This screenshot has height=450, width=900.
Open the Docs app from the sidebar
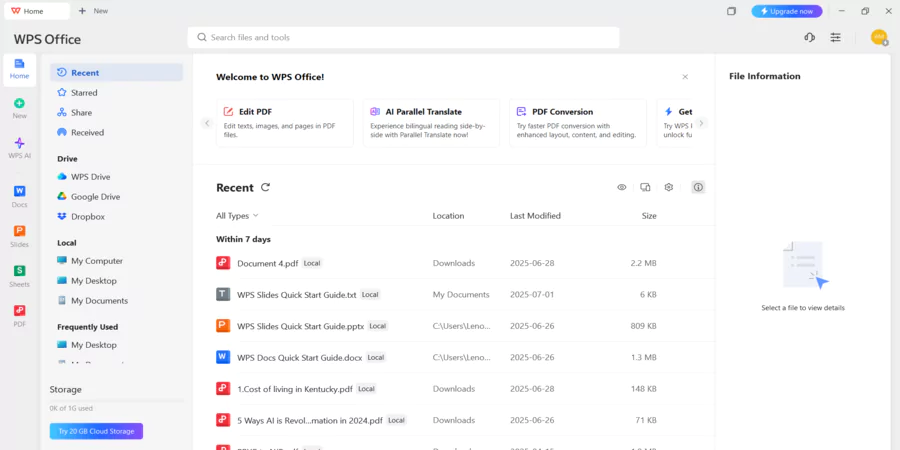[x=20, y=196]
